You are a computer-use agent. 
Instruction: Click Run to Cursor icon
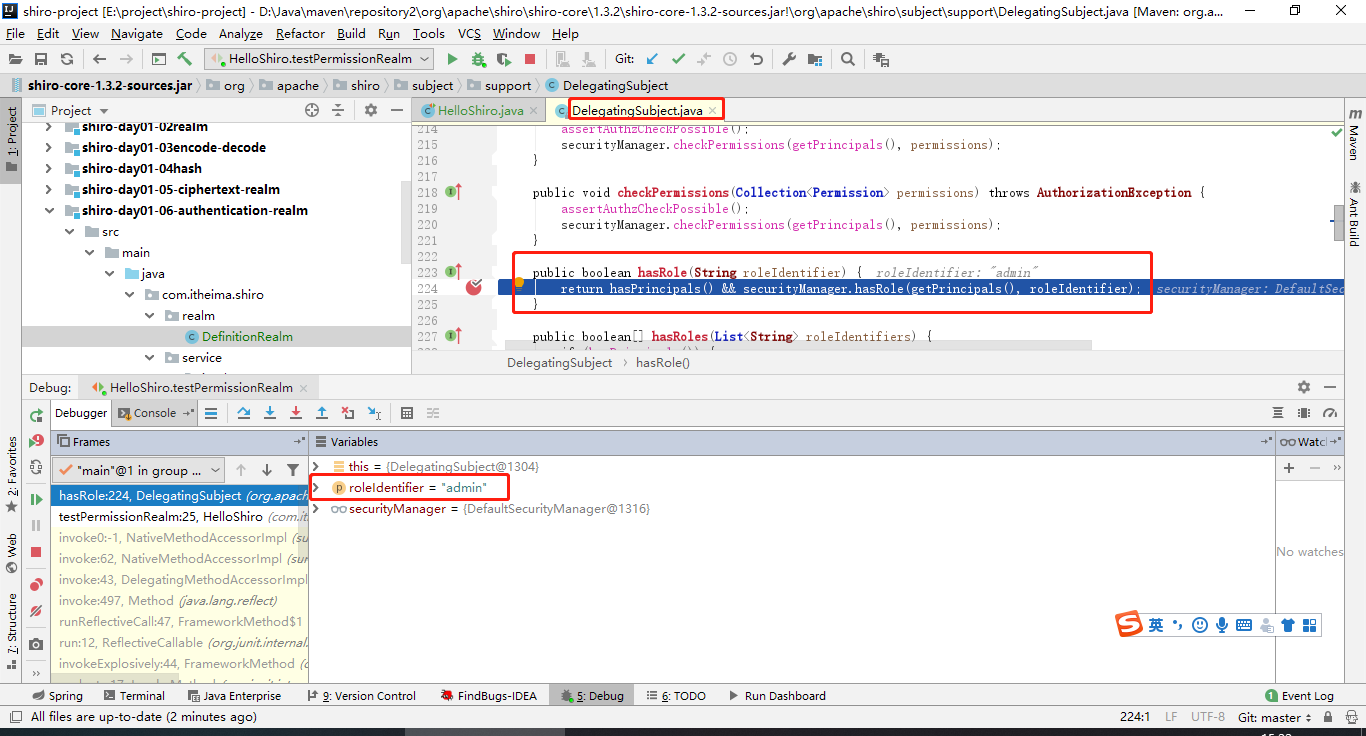click(x=374, y=413)
